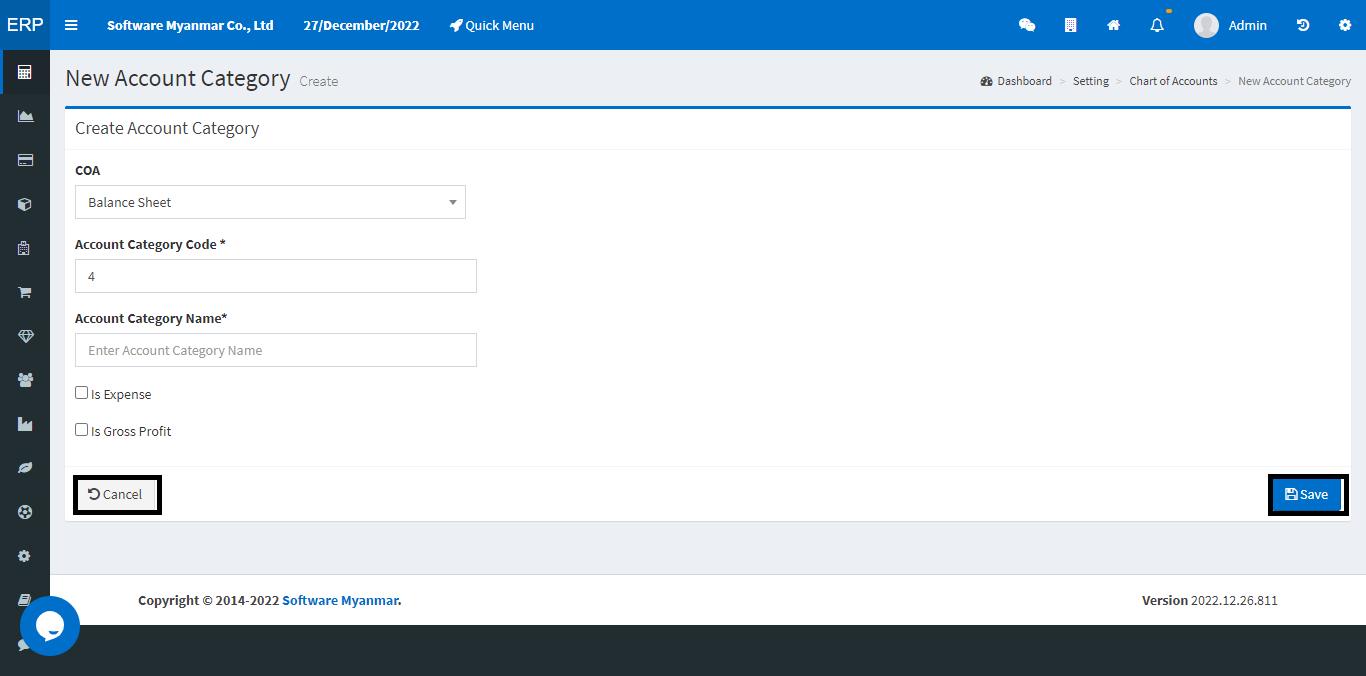
Task: Click the Cancel button
Action: point(116,494)
